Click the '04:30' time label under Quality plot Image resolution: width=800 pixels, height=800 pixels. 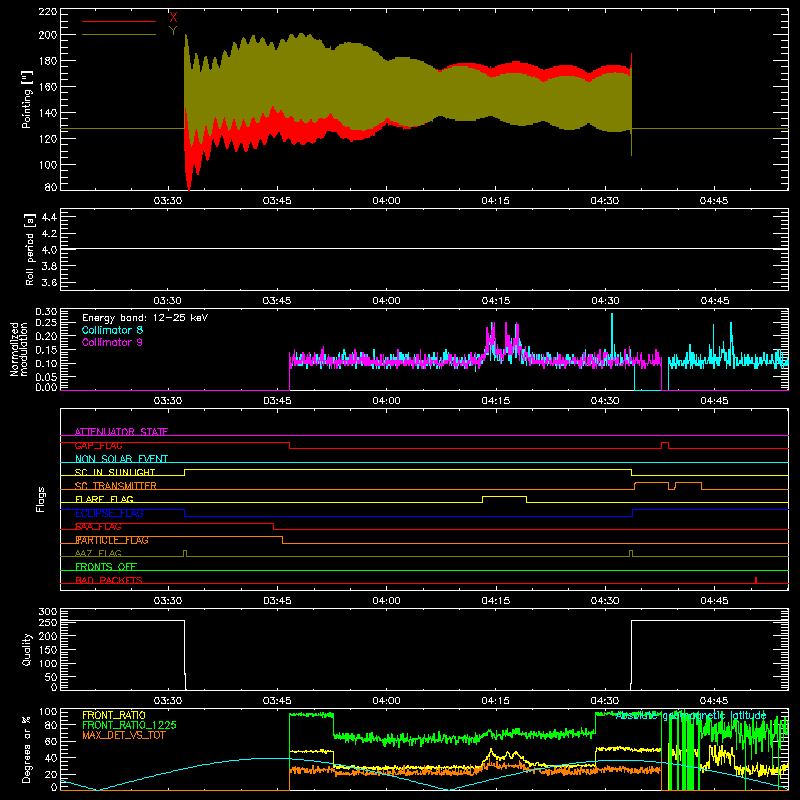point(605,701)
